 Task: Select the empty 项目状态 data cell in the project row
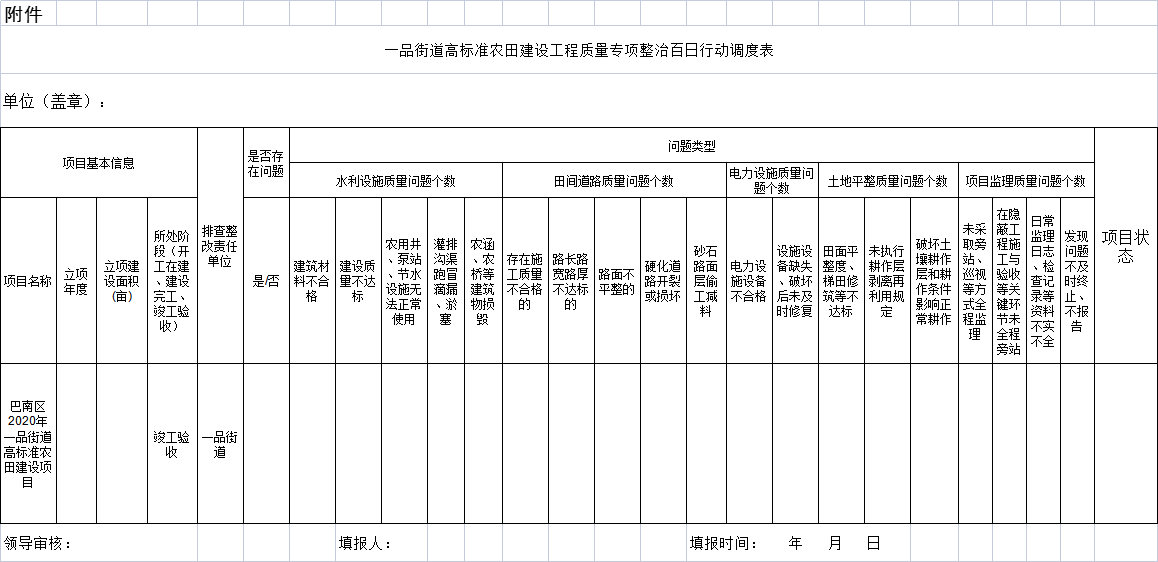[1126, 444]
